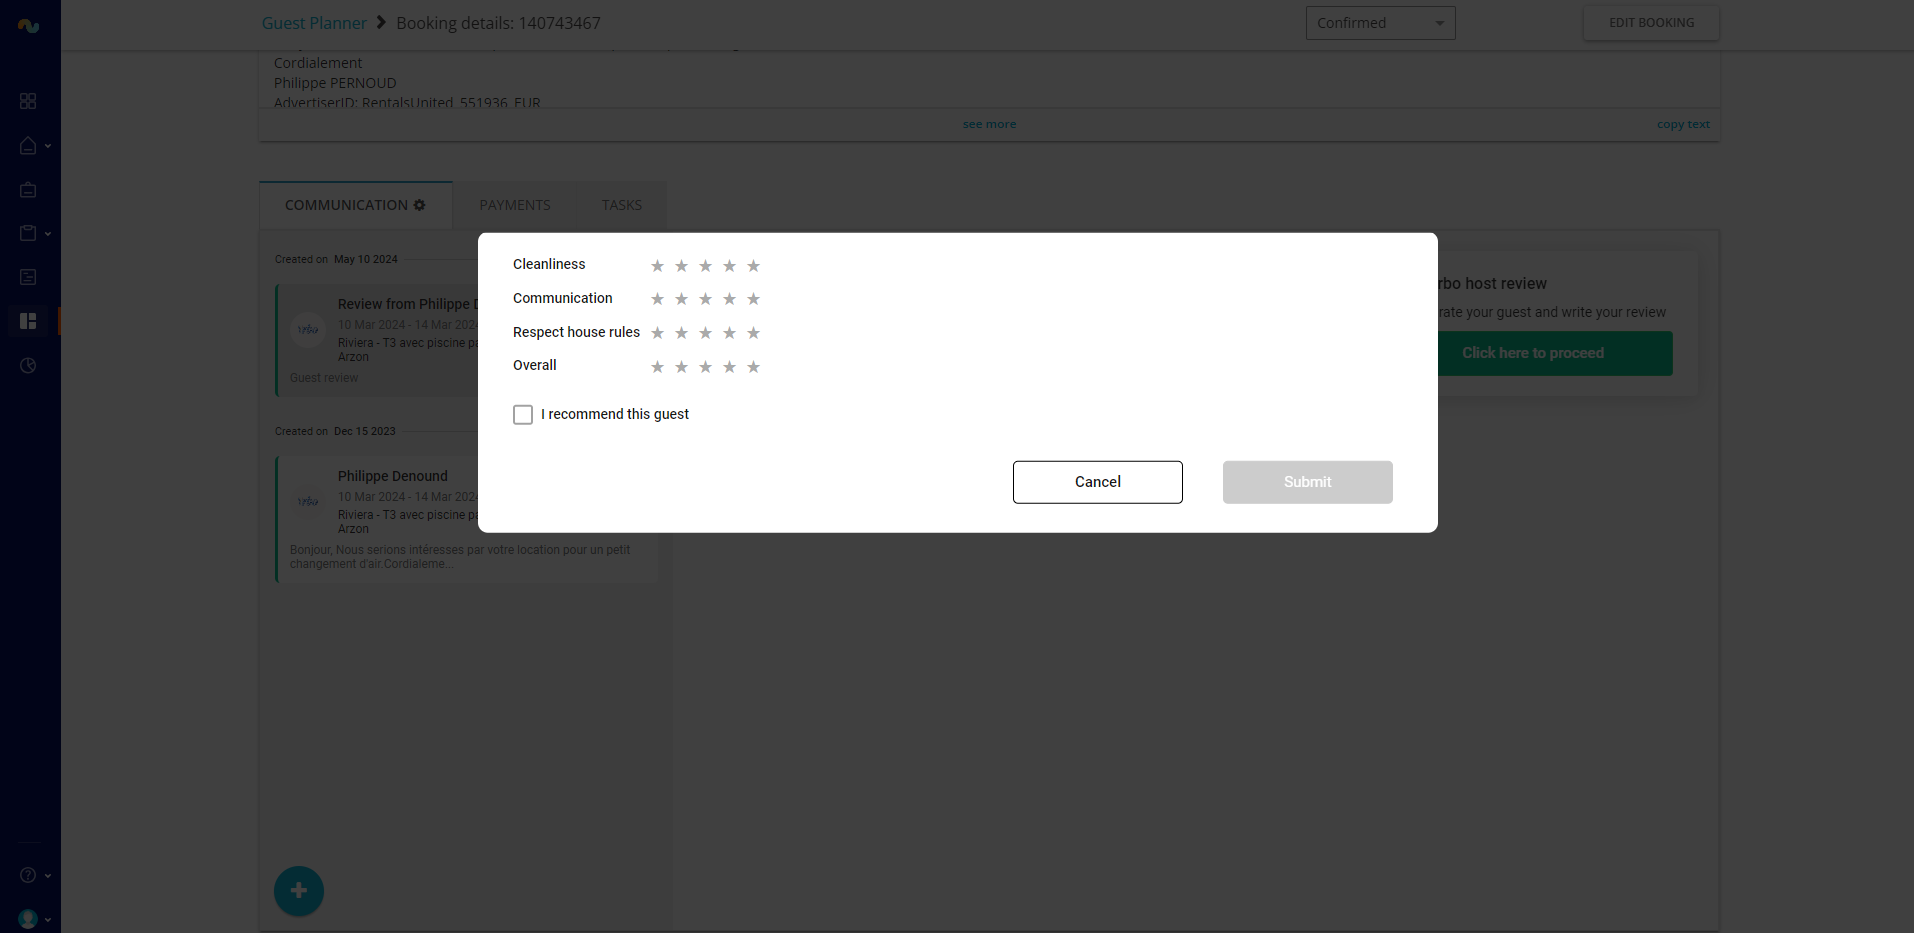This screenshot has height=933, width=1914.
Task: Rate Respect house rules four stars
Action: tap(729, 333)
